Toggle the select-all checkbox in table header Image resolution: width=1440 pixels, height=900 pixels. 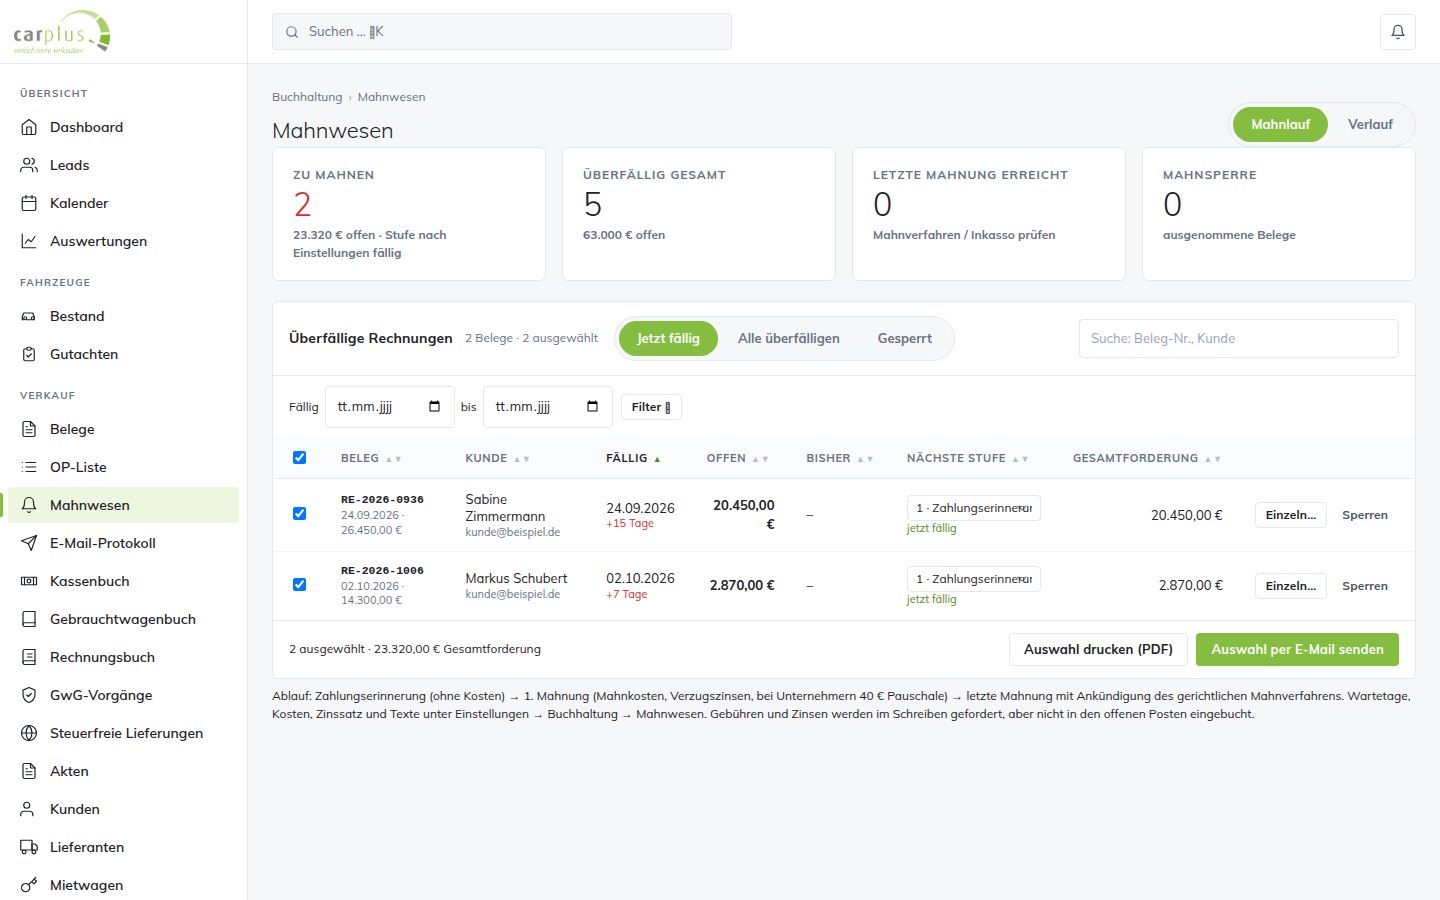click(299, 457)
